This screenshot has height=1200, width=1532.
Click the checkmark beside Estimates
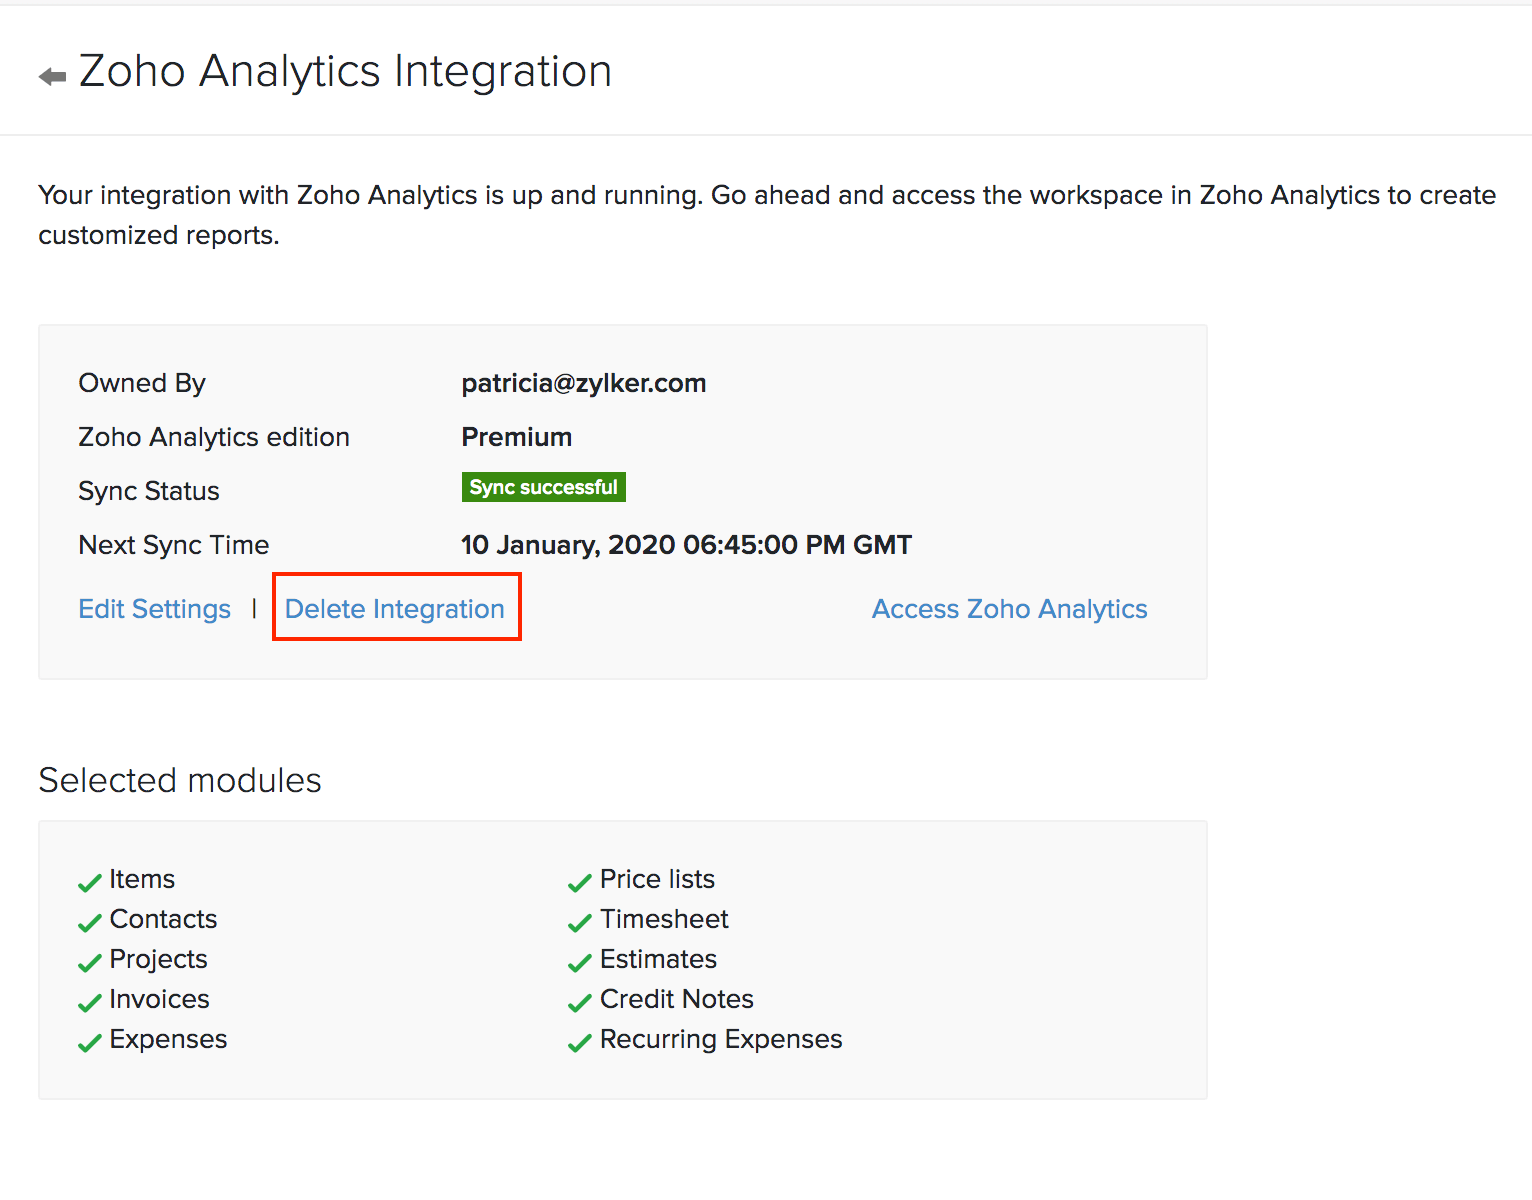pyautogui.click(x=580, y=962)
